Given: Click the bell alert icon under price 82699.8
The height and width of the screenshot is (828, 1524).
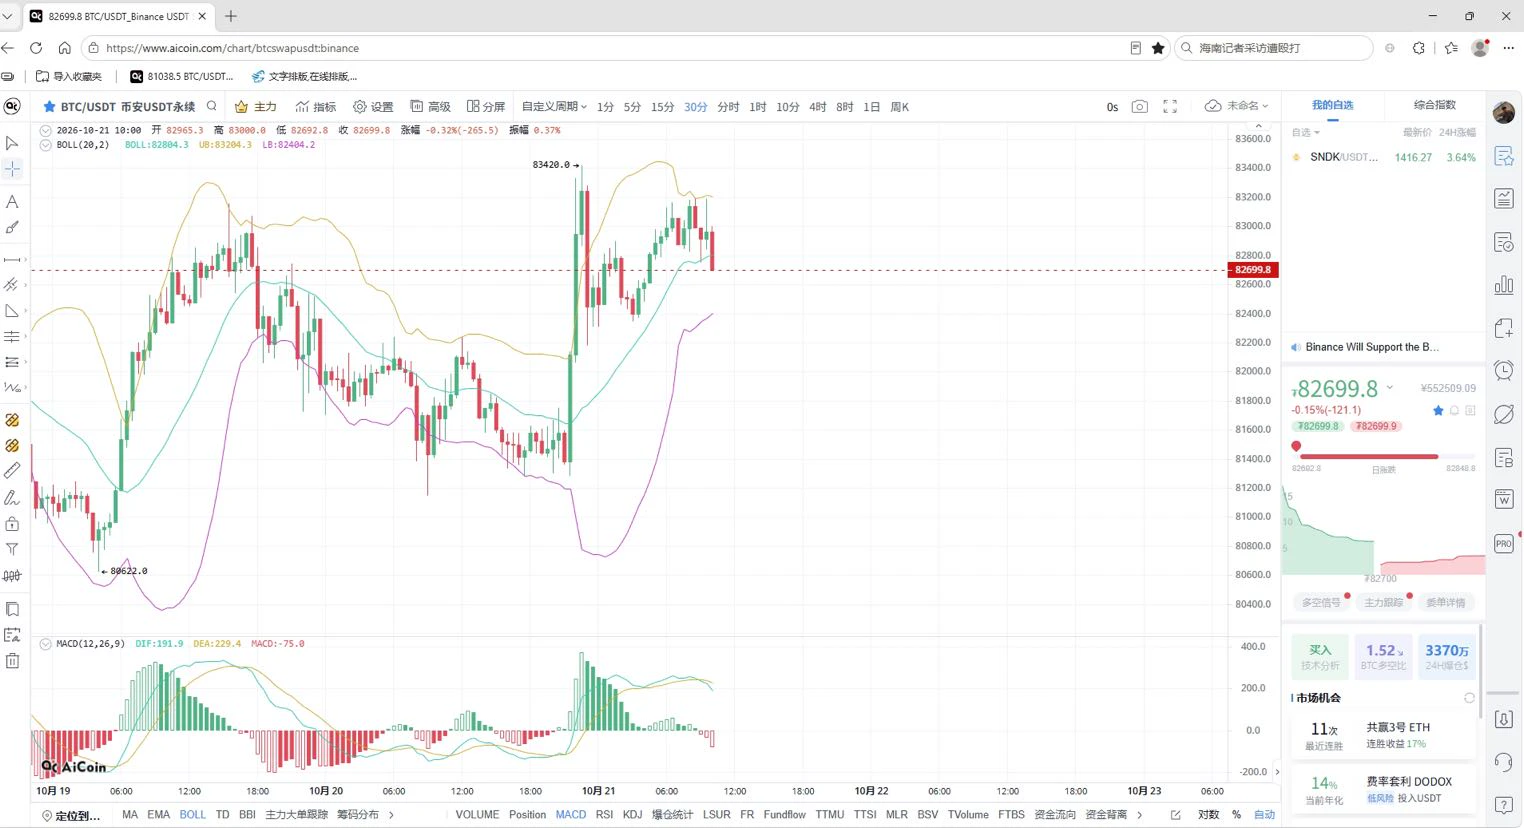Looking at the screenshot, I should (1454, 410).
